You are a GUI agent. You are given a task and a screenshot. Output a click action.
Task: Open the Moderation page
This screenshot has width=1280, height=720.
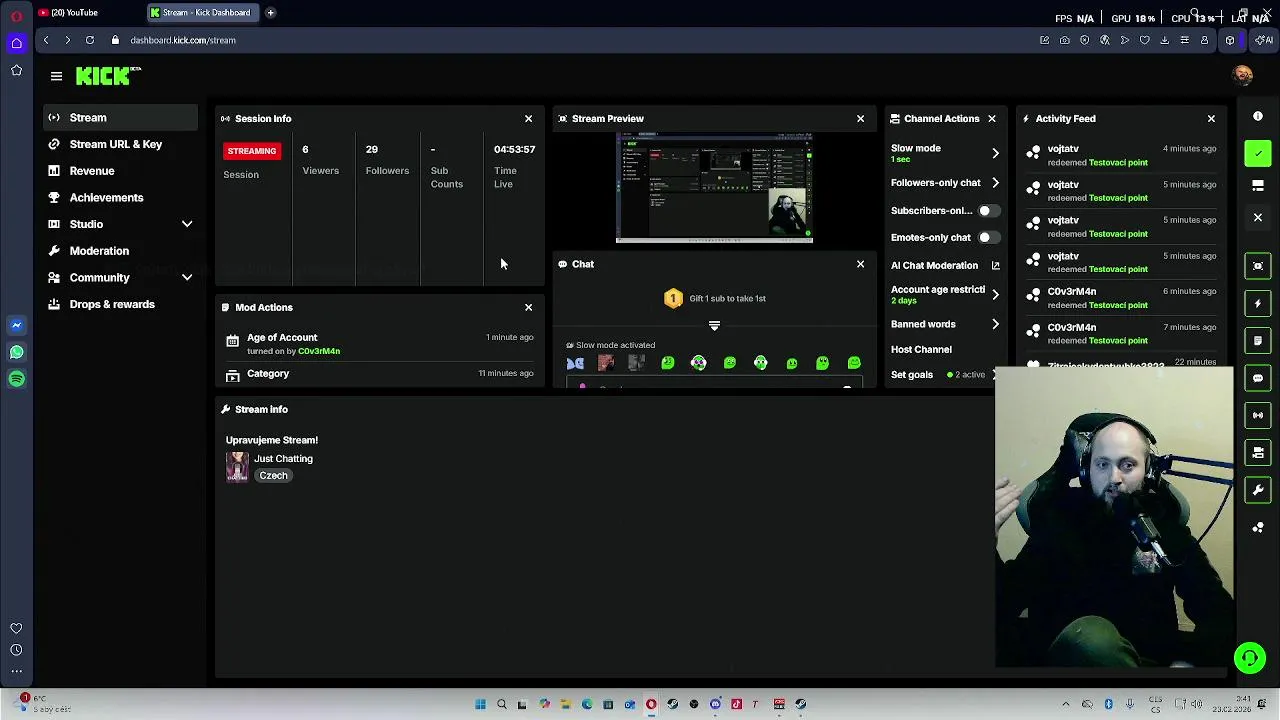click(x=120, y=251)
